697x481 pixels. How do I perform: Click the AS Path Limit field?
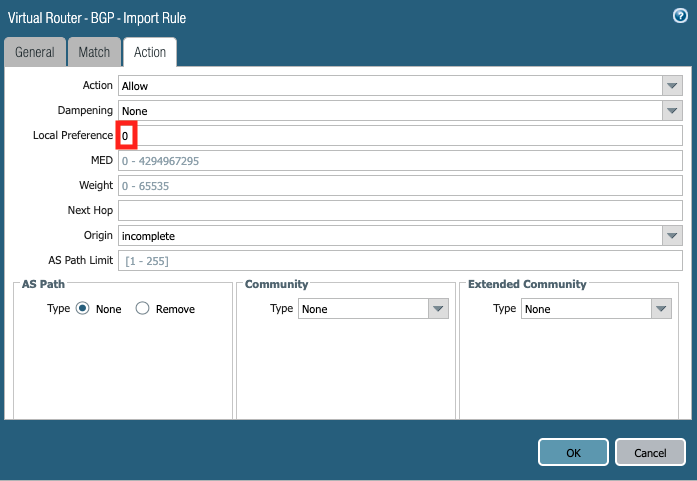click(400, 261)
